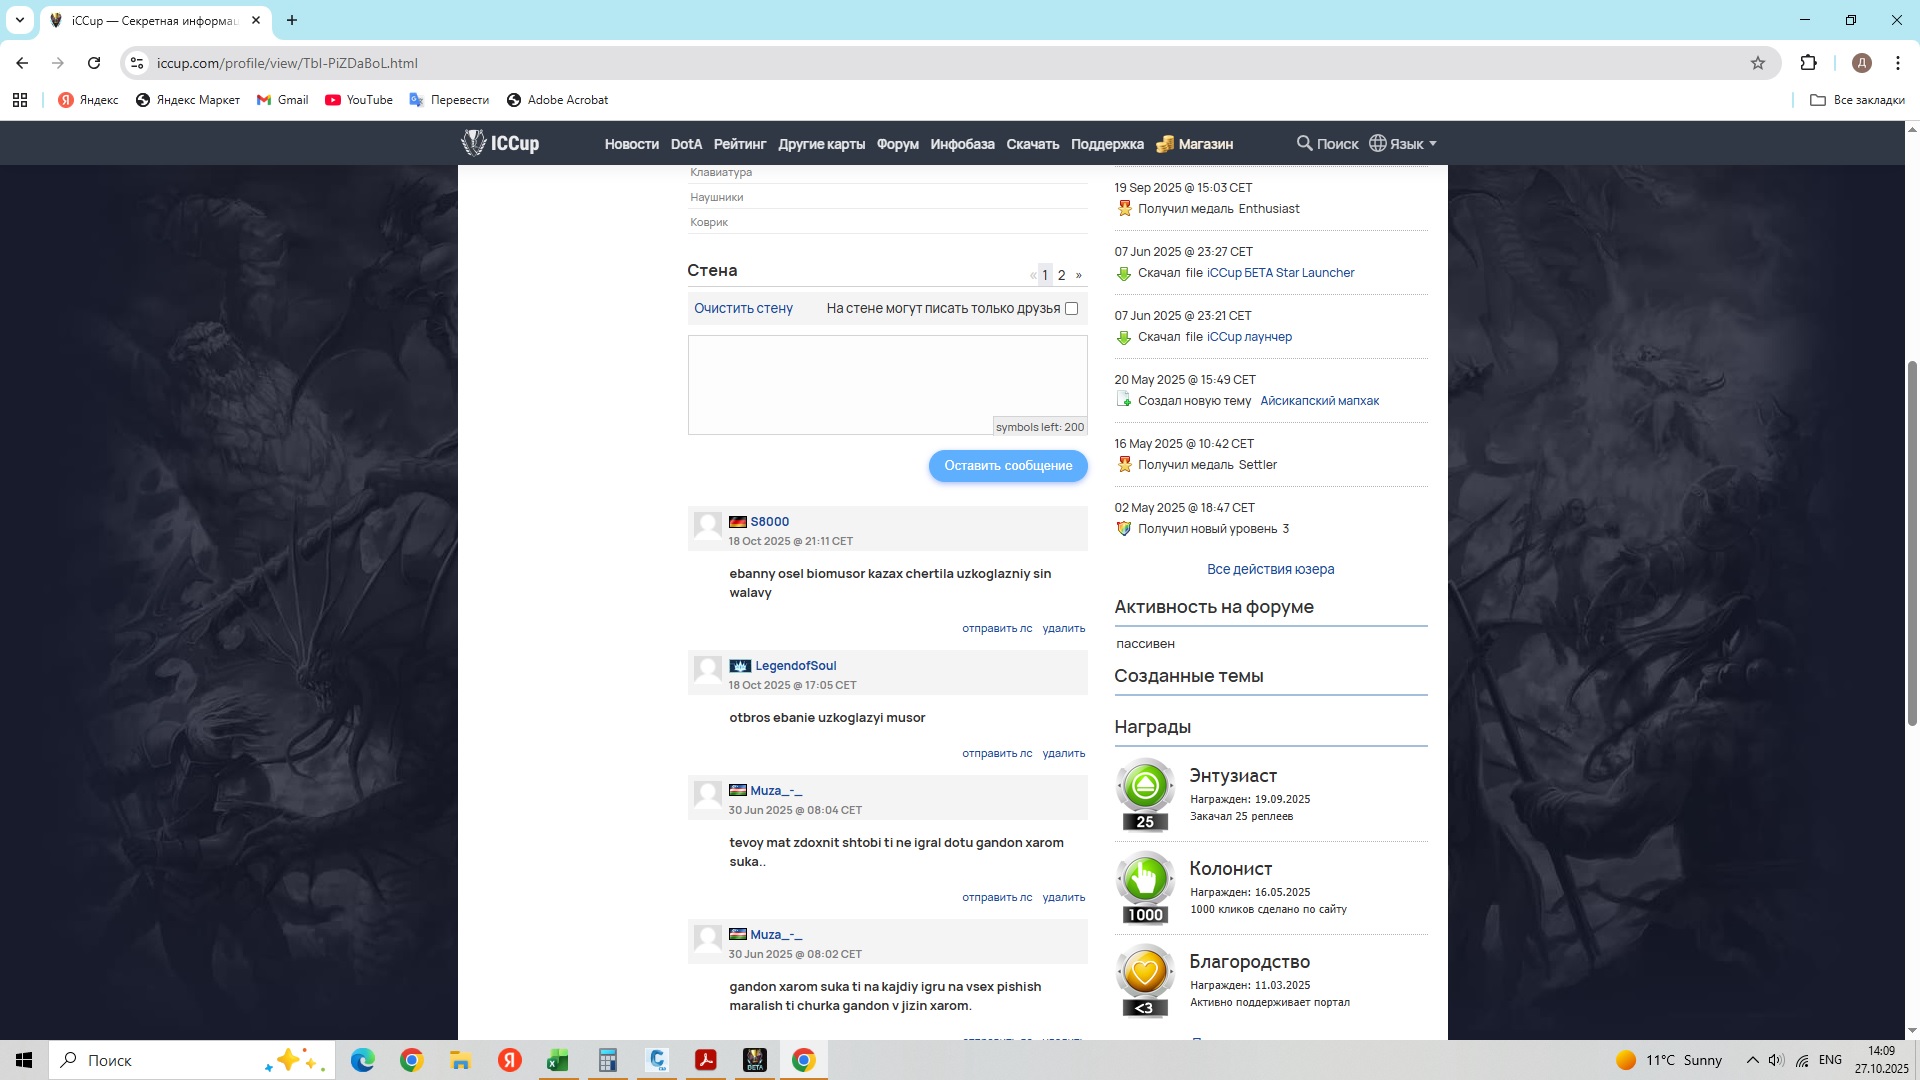Open the Магазин shop icon
The width and height of the screenshot is (1920, 1080).
pos(1165,144)
